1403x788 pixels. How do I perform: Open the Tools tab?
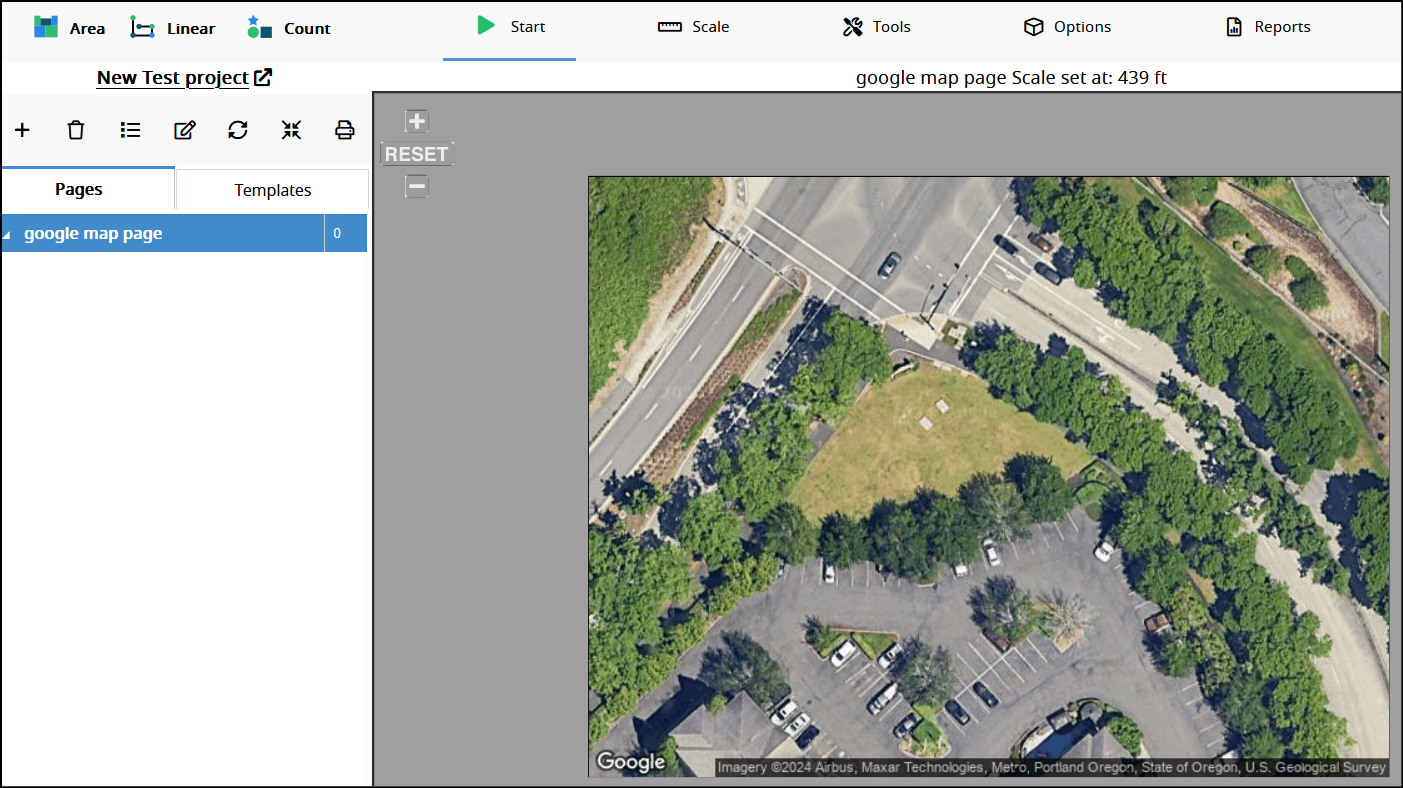pyautogui.click(x=876, y=27)
